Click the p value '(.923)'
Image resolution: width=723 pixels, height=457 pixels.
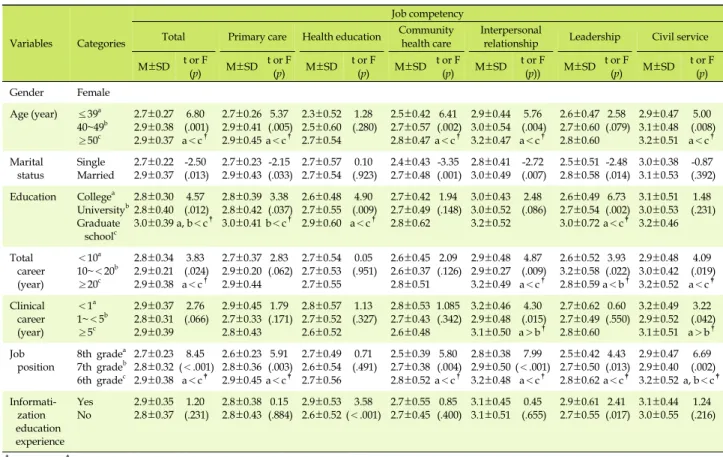click(364, 176)
